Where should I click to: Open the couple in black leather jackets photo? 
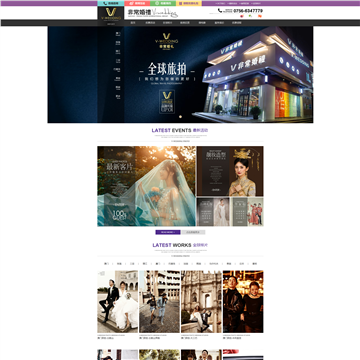[x=243, y=301]
